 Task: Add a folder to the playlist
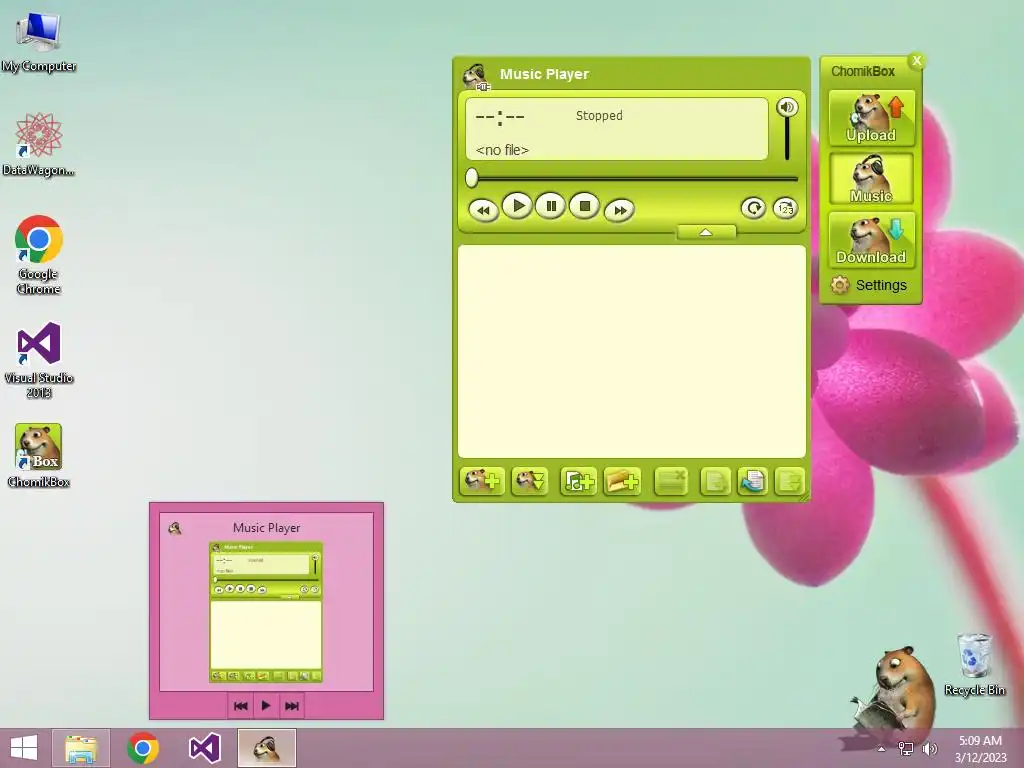(x=622, y=481)
